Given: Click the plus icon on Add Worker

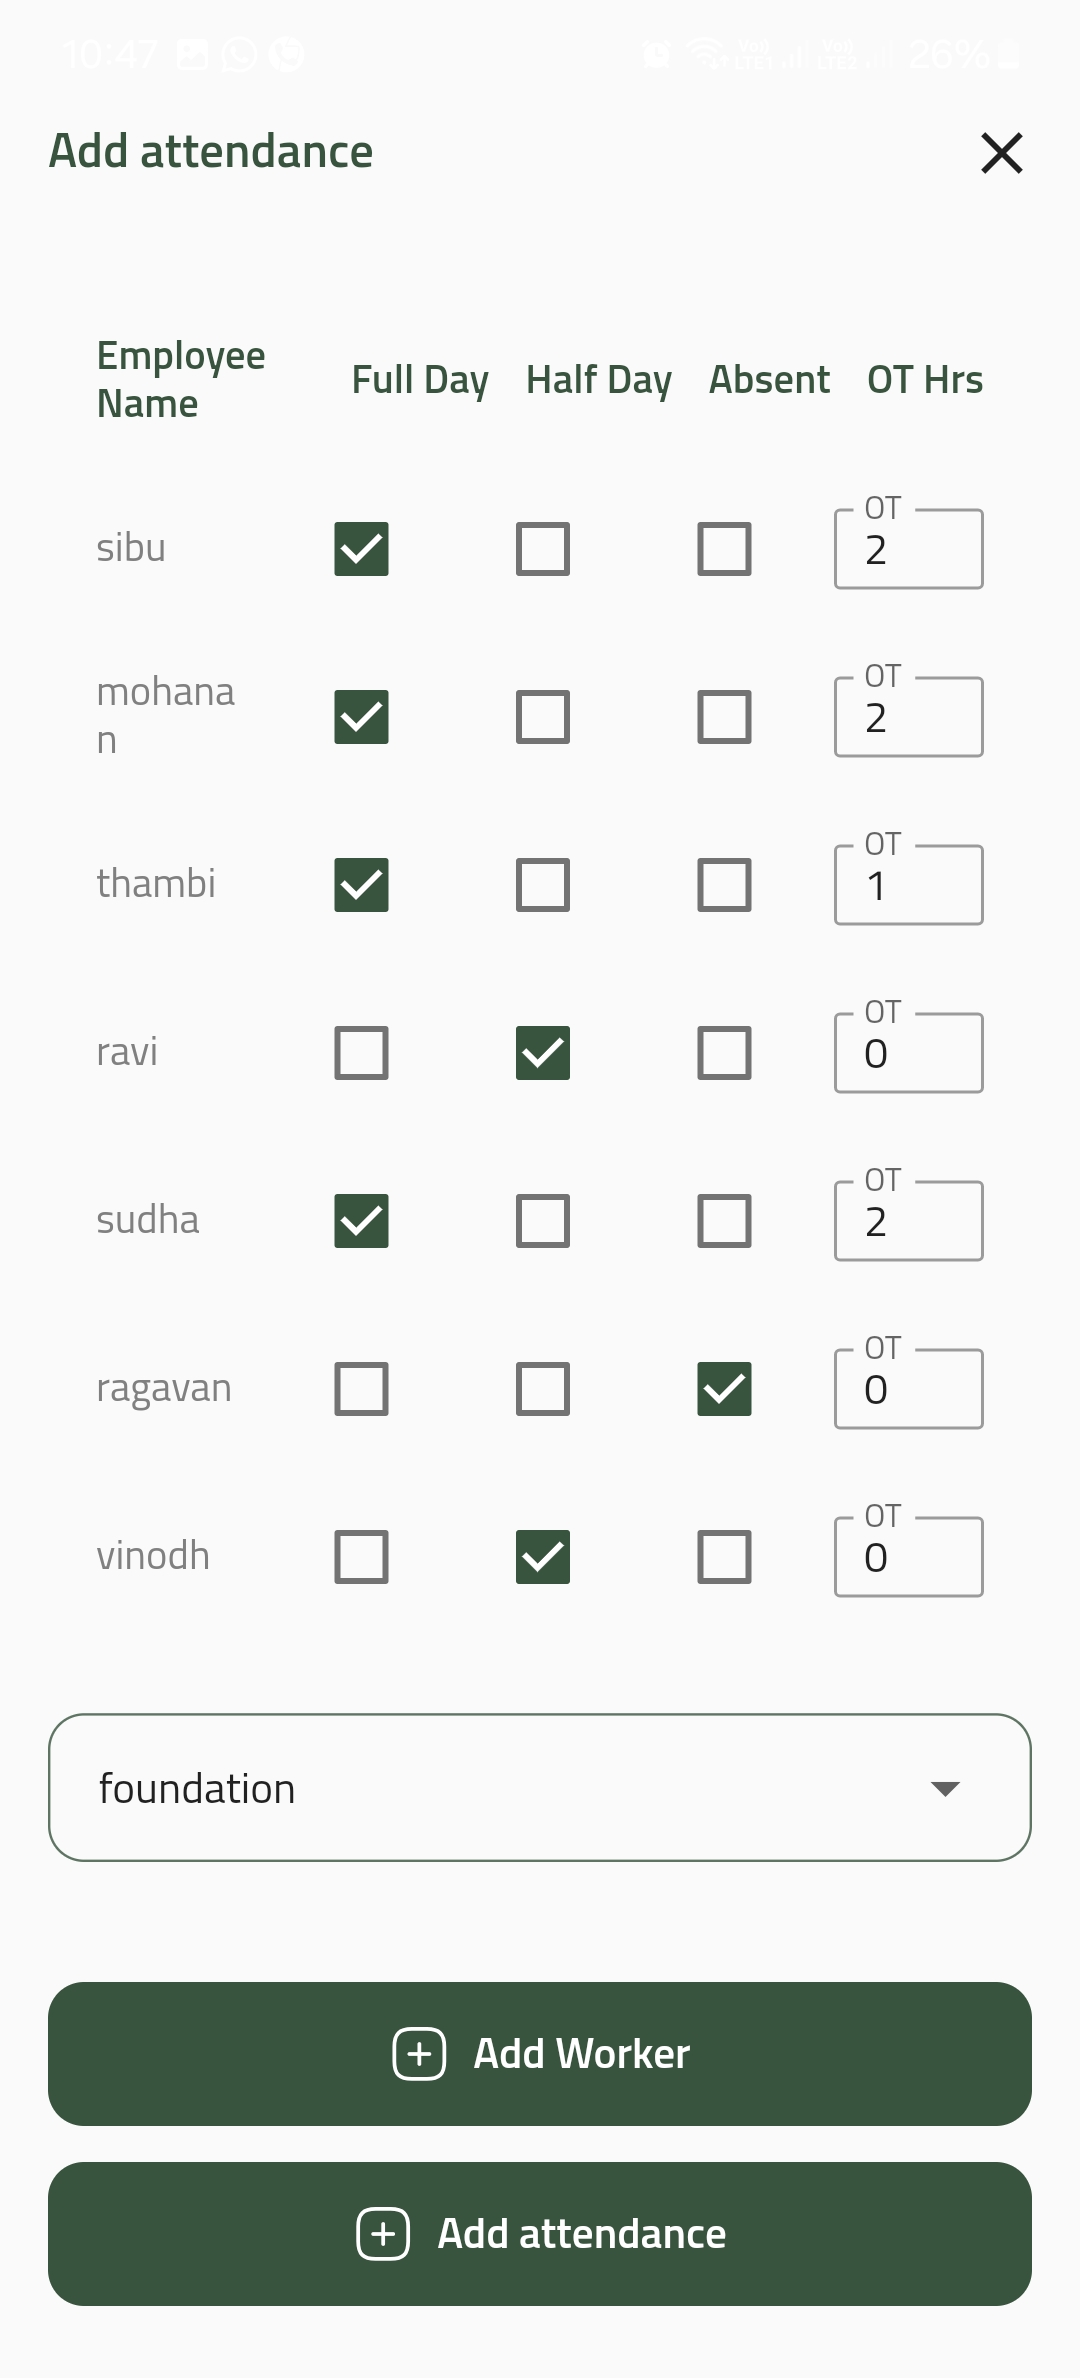Looking at the screenshot, I should 419,2054.
